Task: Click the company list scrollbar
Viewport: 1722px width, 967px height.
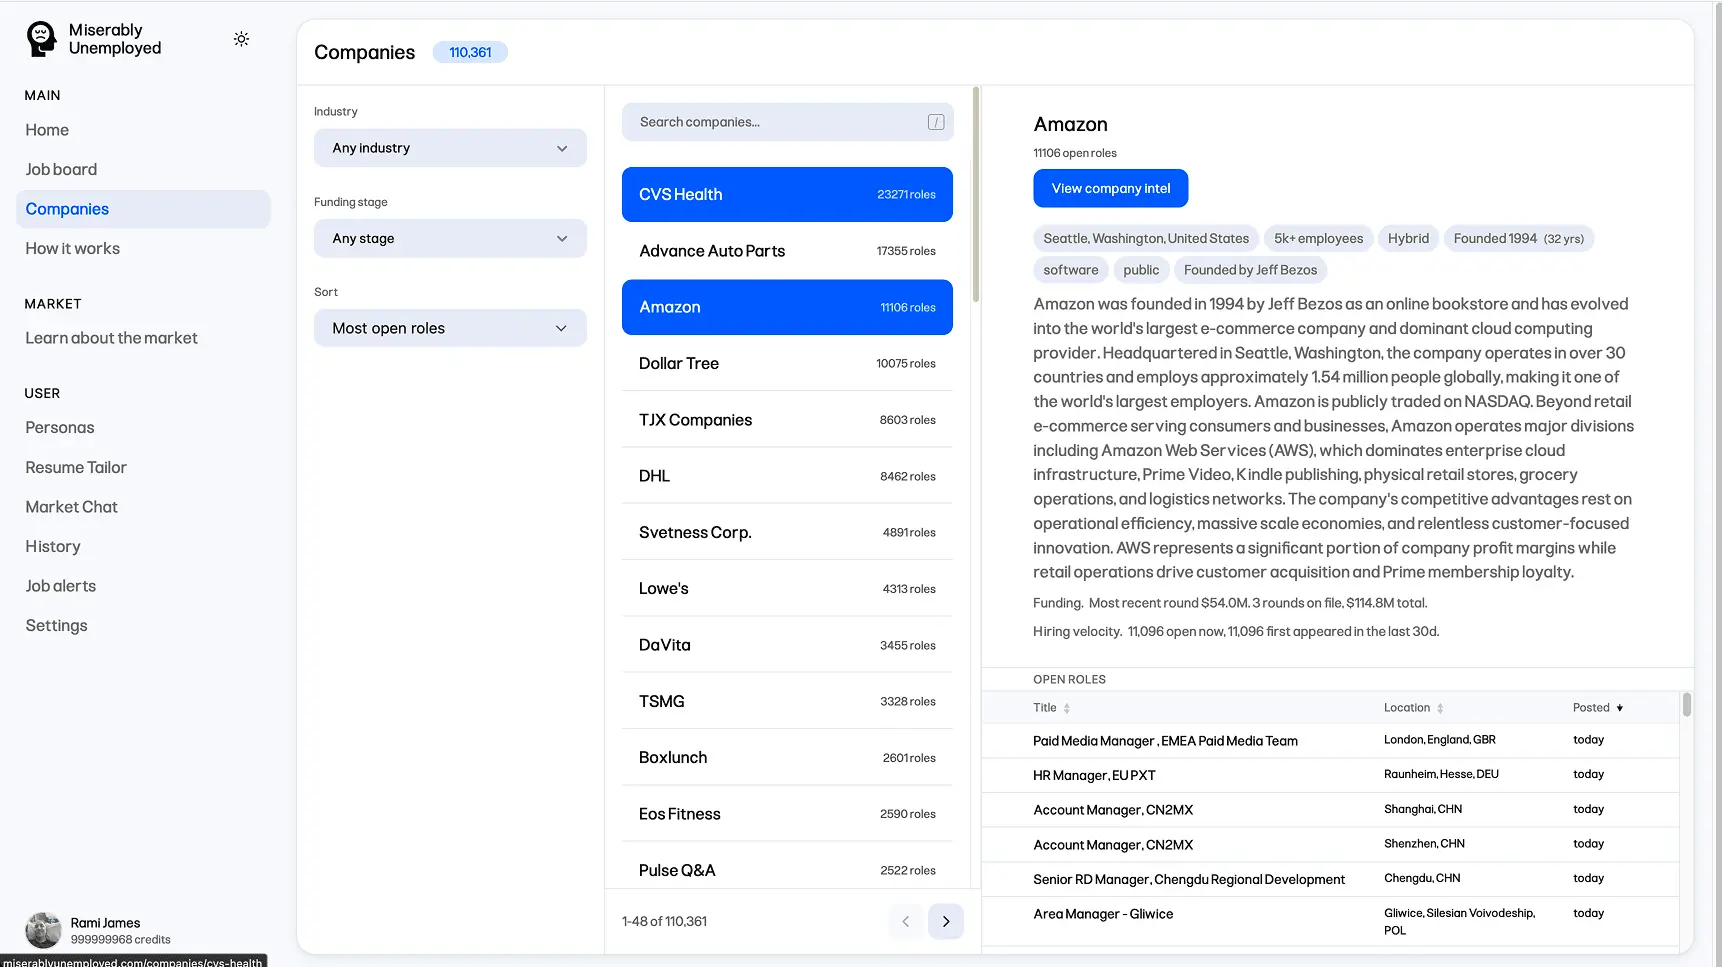Action: coord(976,195)
